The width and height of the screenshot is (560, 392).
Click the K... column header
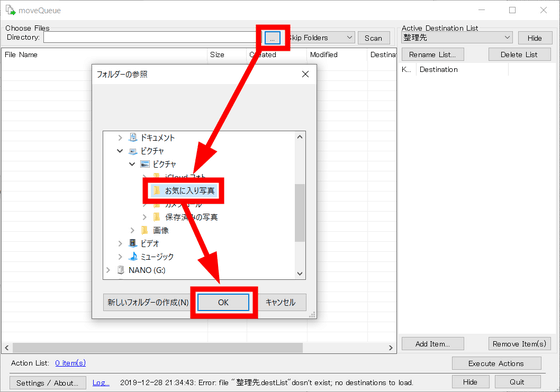(407, 70)
